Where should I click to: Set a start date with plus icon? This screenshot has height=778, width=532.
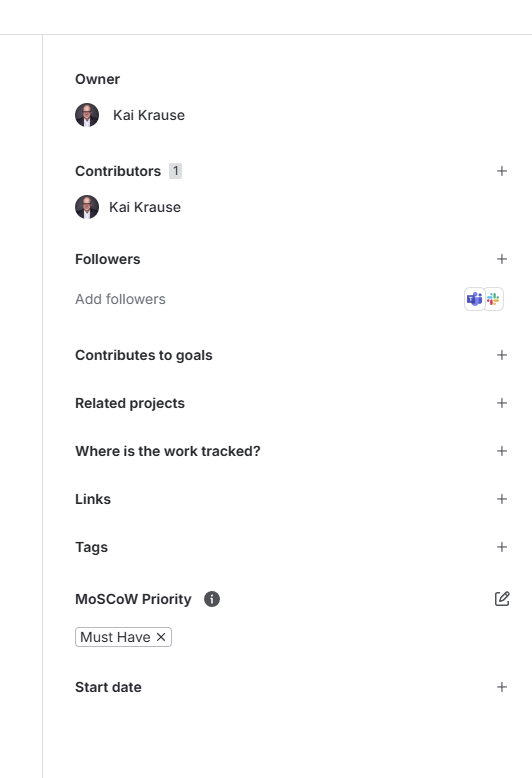502,687
